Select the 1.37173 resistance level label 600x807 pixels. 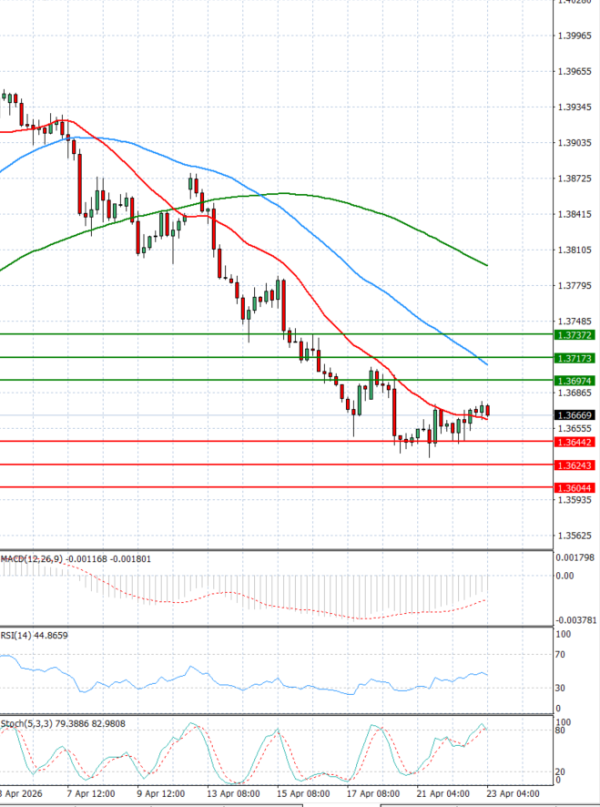pos(575,358)
